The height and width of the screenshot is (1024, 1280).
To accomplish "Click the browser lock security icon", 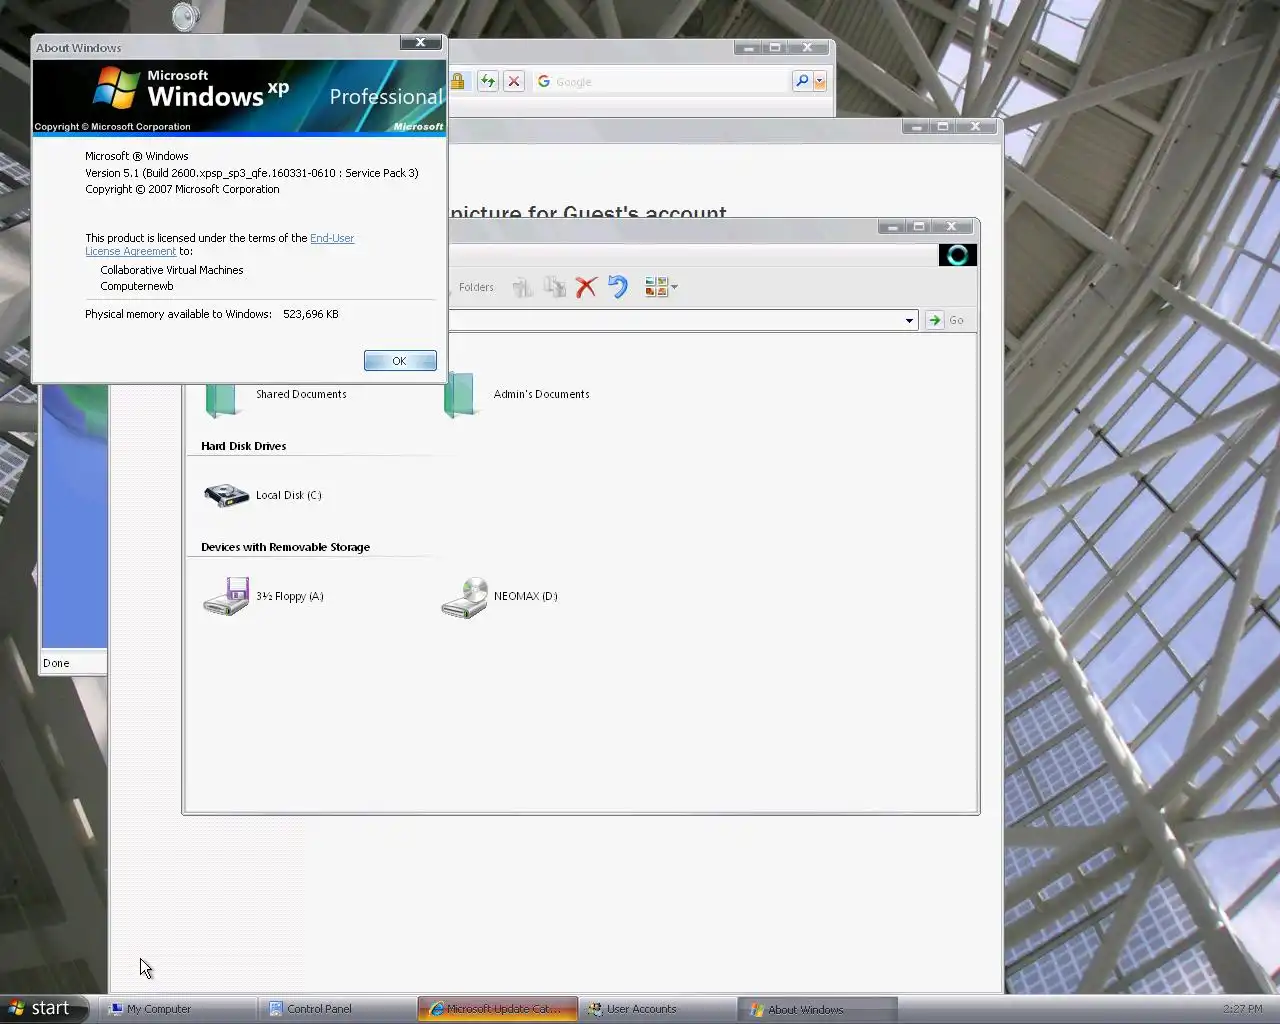I will [458, 81].
